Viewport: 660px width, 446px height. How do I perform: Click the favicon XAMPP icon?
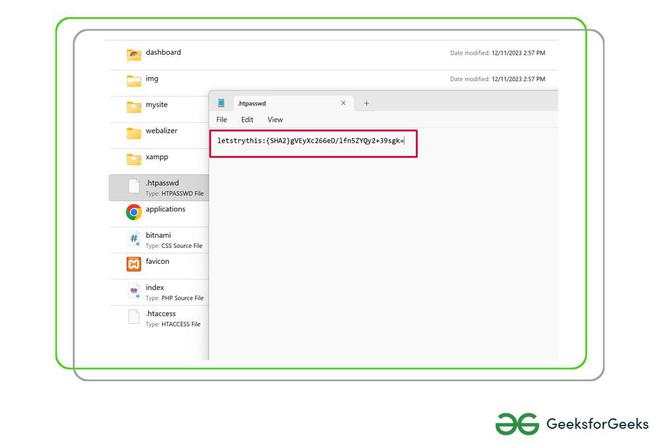(x=134, y=264)
